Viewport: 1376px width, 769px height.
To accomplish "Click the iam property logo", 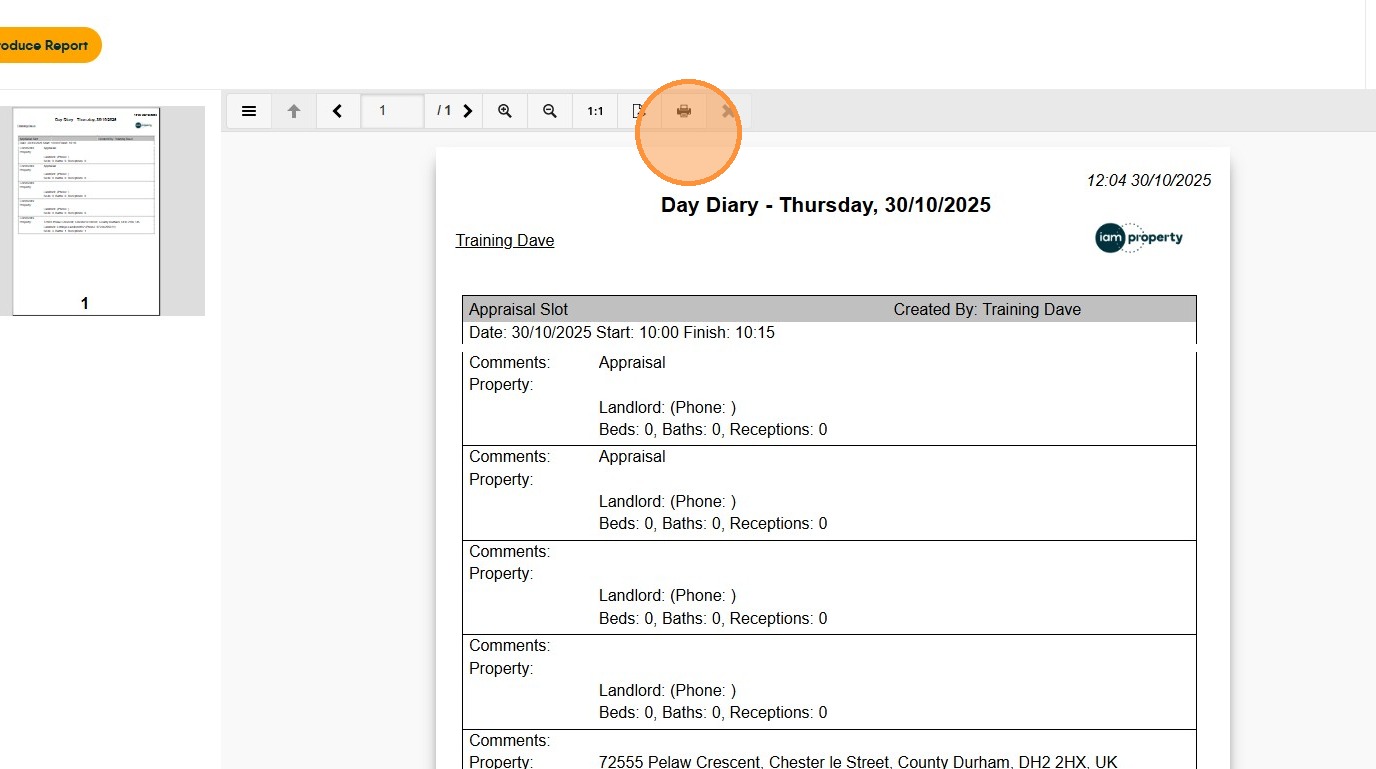I will click(x=1139, y=238).
